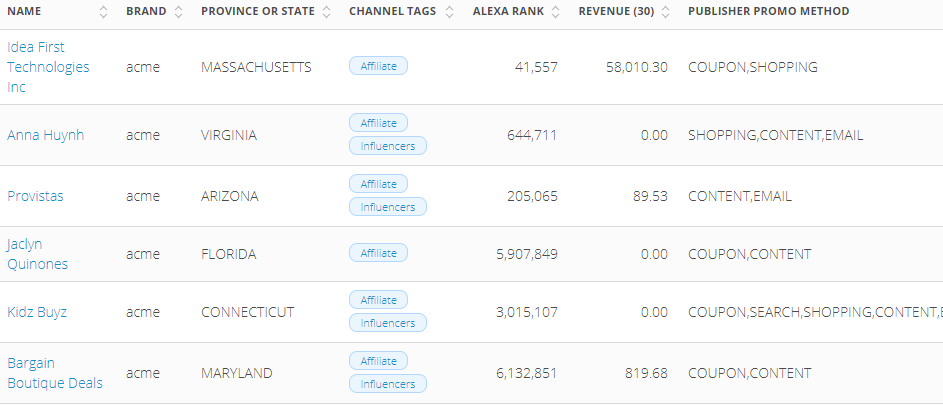Sort by Channel Tags arrows
Screen dimensions: 943x406
pos(450,12)
